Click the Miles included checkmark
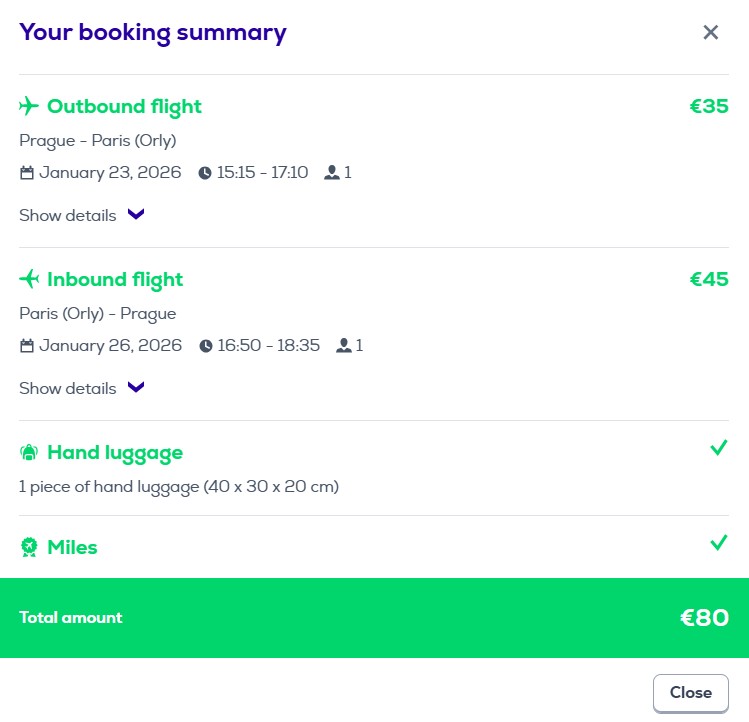The width and height of the screenshot is (749, 722). coord(718,543)
